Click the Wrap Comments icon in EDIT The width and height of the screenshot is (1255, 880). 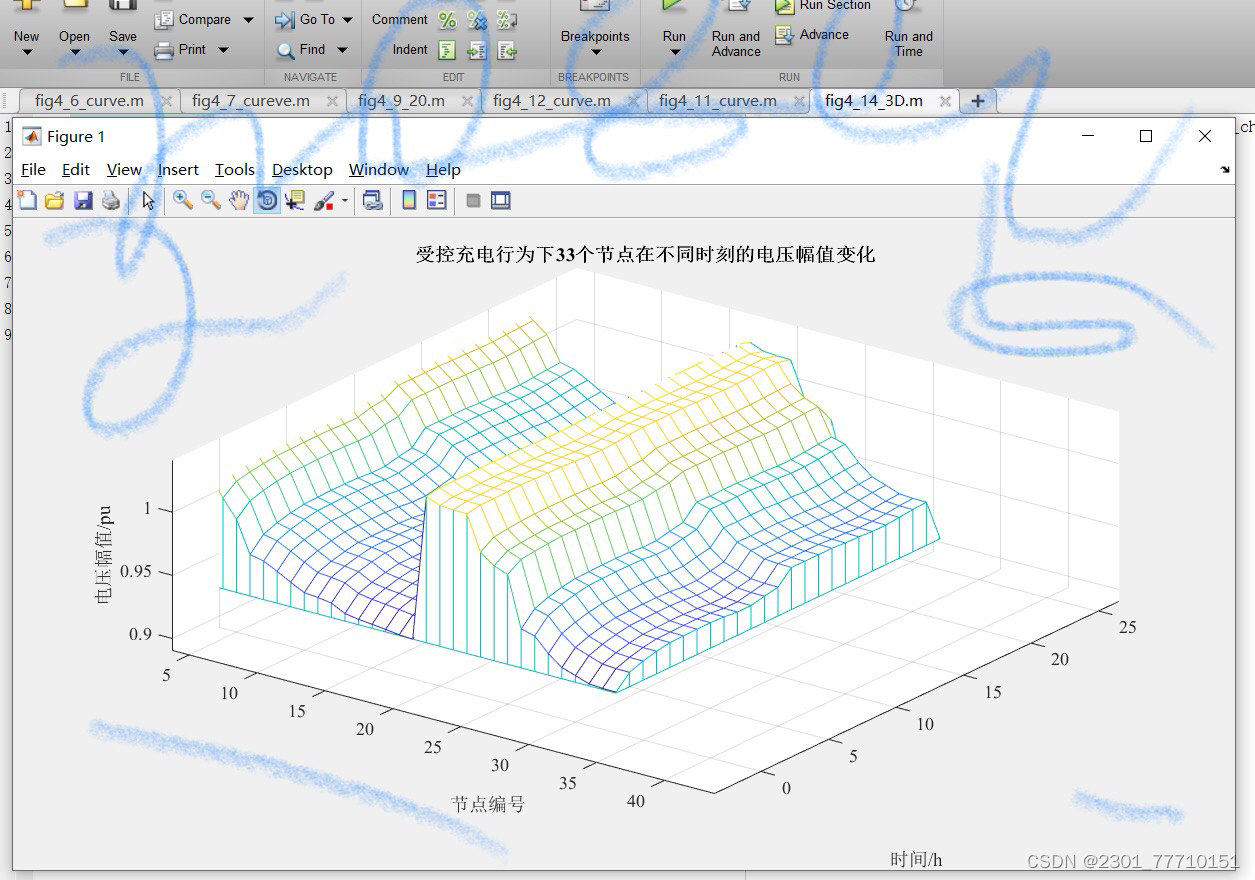(507, 20)
